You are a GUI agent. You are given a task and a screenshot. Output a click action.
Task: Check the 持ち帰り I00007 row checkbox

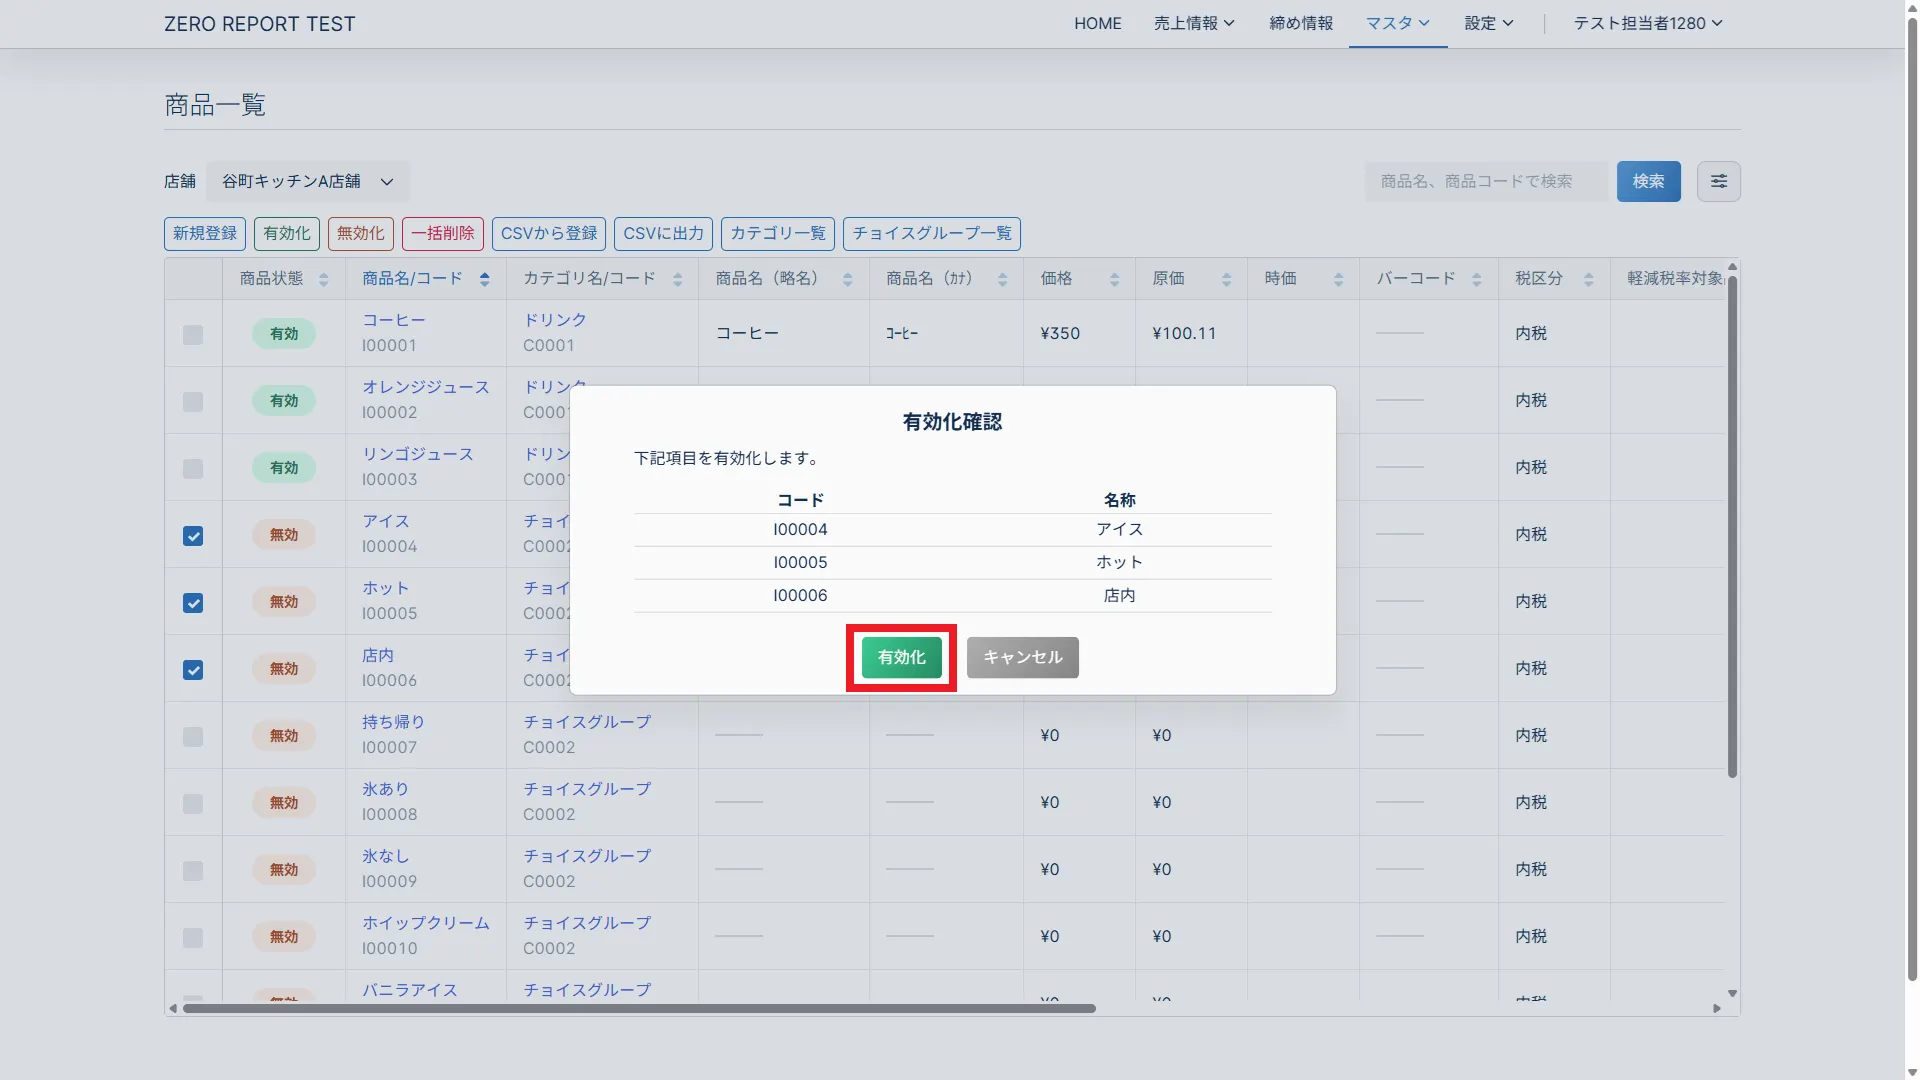tap(193, 737)
